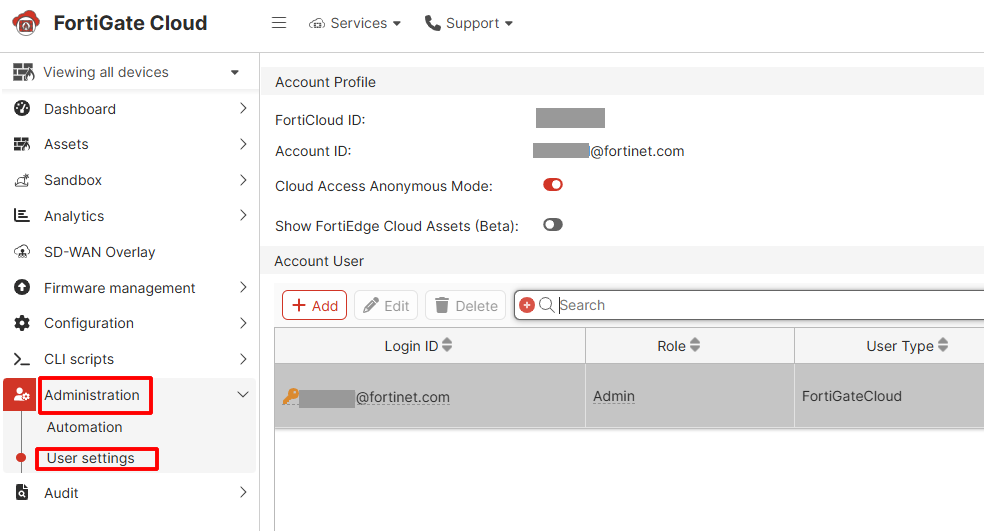
Task: Click the CLI scripts terminal icon
Action: [22, 359]
